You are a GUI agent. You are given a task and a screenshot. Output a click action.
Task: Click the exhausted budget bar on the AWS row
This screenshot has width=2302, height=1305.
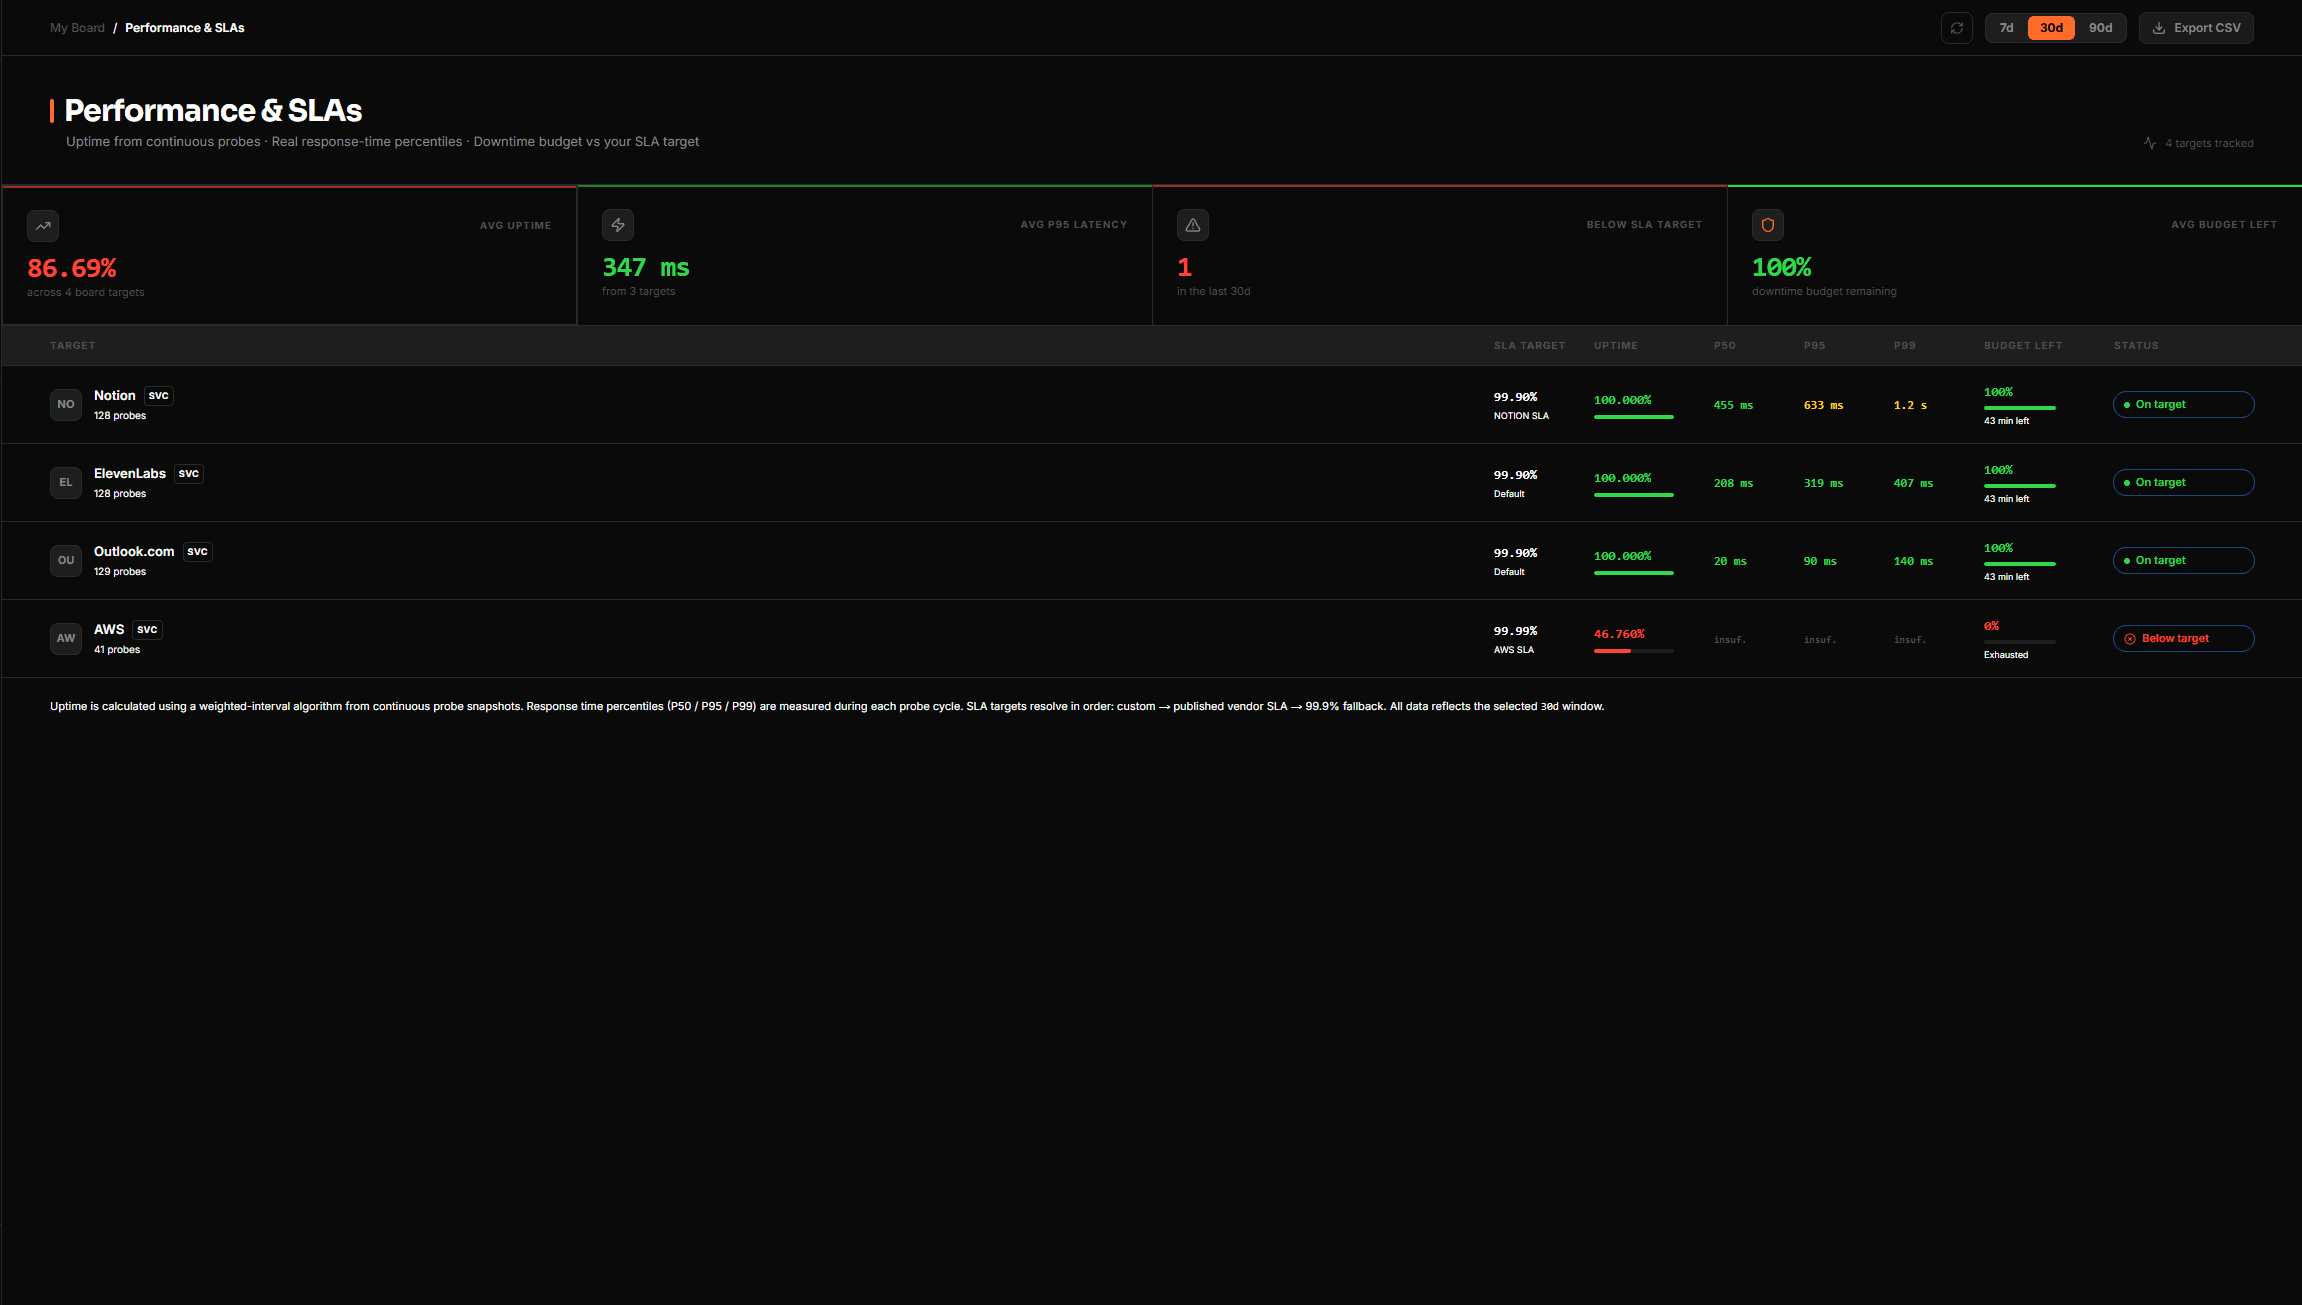[2019, 640]
